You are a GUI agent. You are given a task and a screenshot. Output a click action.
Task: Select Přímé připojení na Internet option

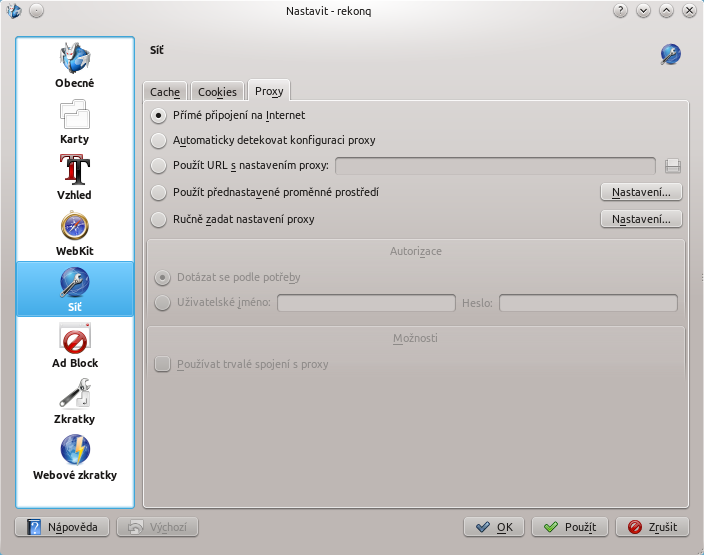(229, 115)
